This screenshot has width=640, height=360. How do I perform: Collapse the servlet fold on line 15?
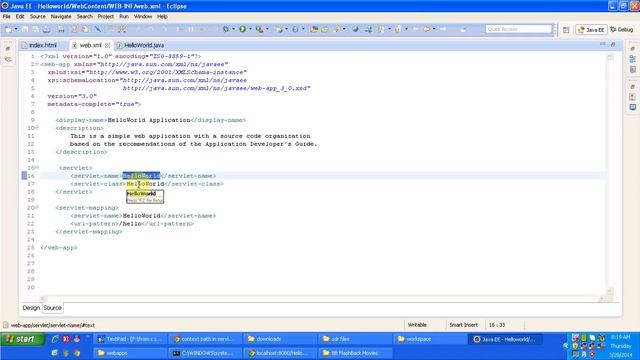click(37, 168)
